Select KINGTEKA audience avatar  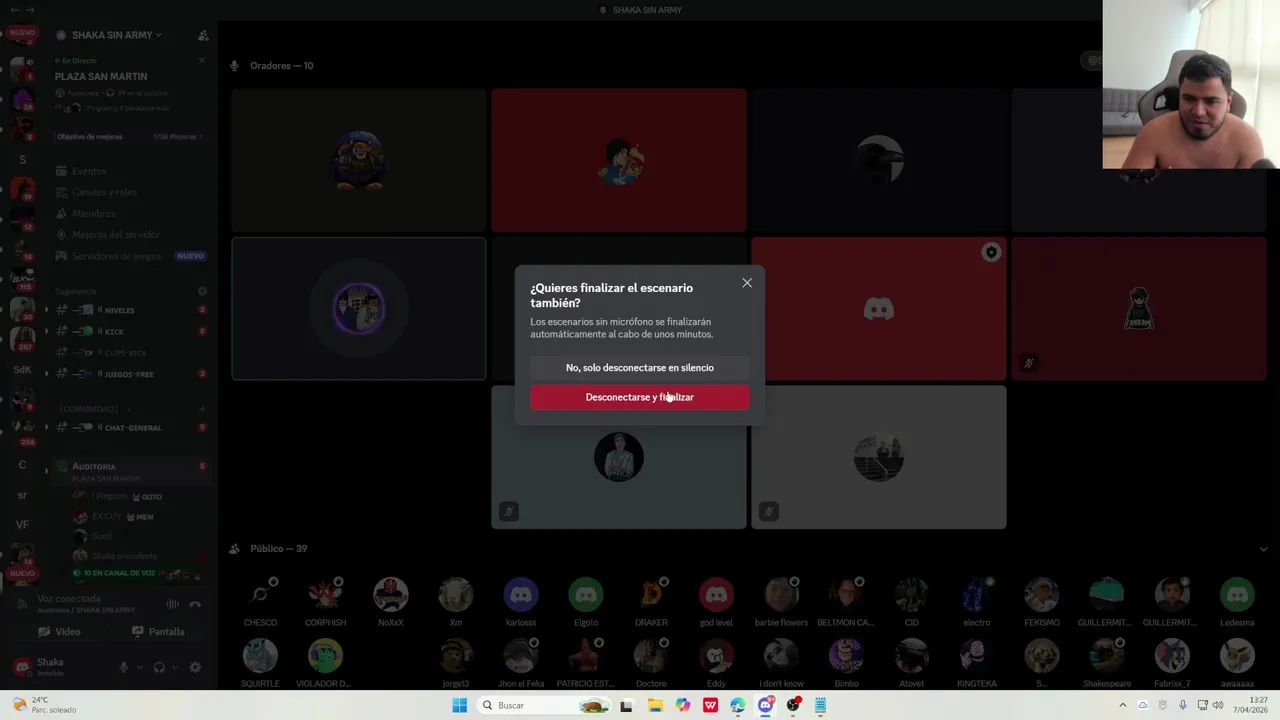[x=976, y=656]
